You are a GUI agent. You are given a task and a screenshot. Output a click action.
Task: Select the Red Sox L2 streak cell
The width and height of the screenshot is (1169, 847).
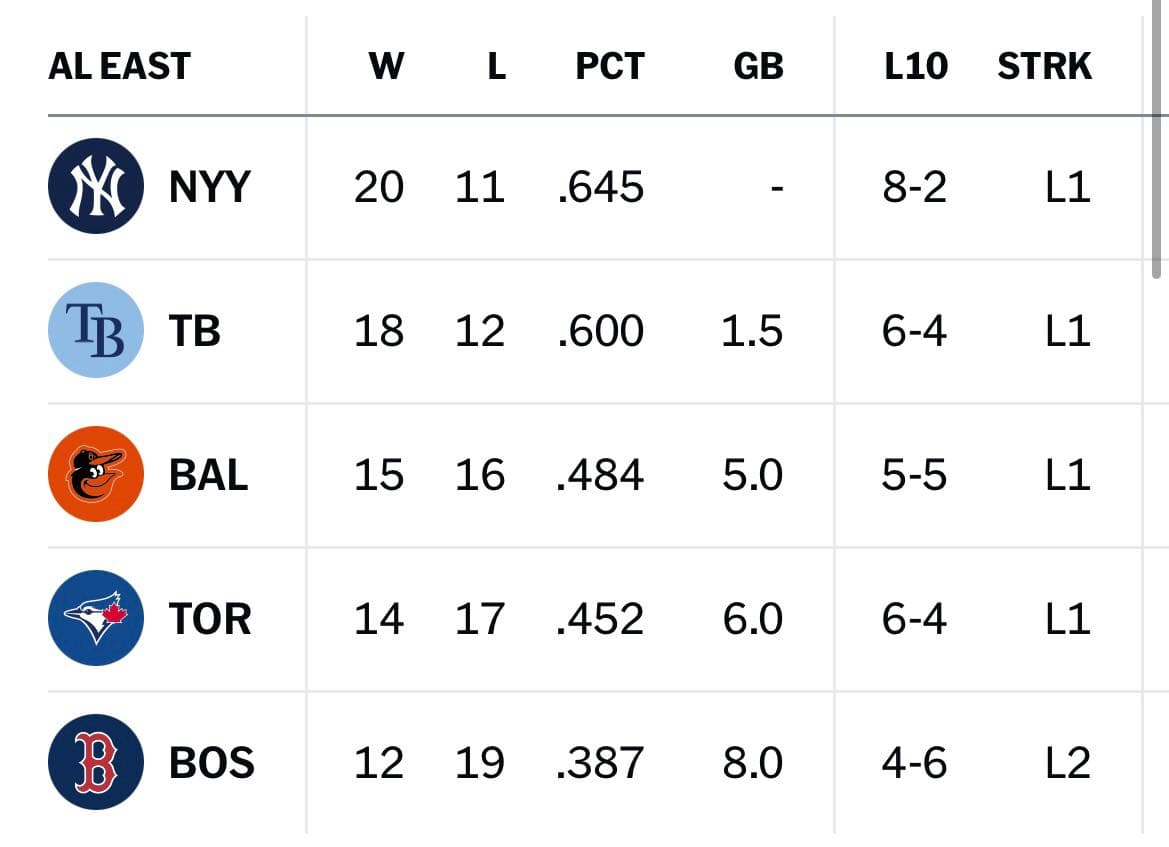click(1068, 763)
